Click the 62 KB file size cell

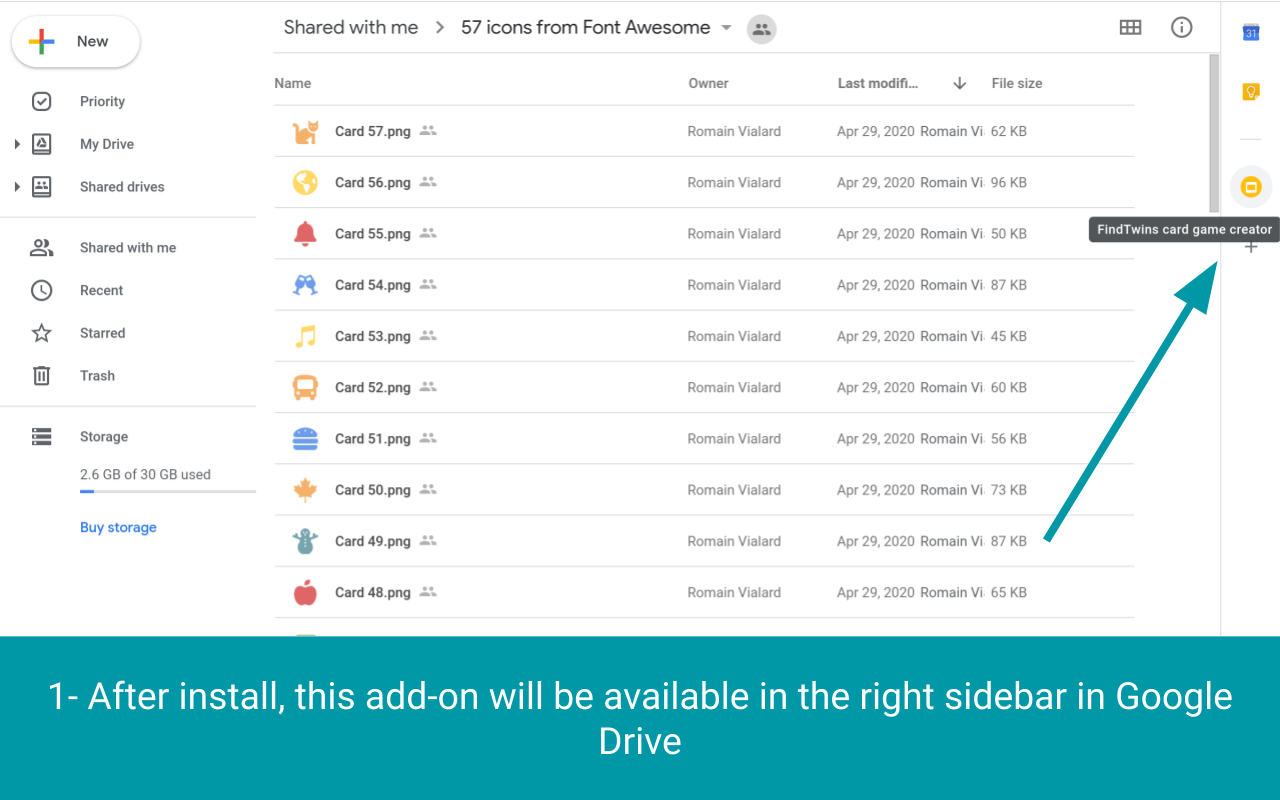click(x=1009, y=131)
